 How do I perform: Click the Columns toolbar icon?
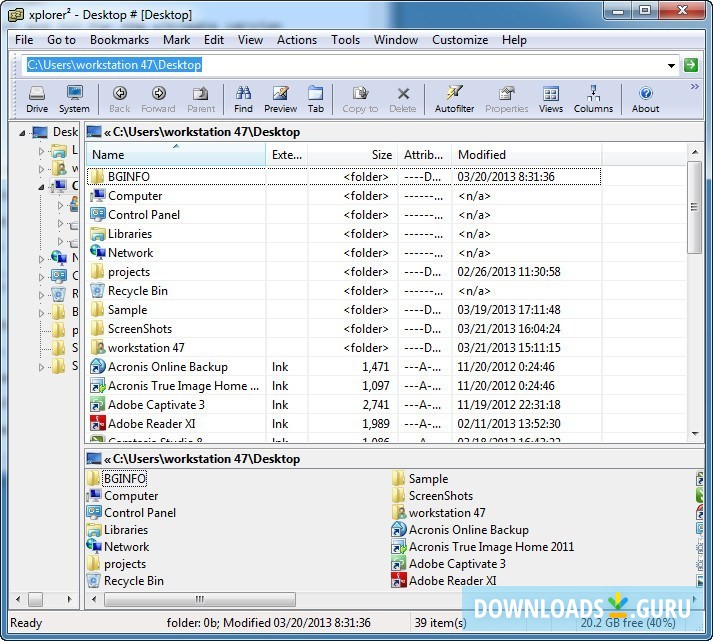tap(593, 99)
